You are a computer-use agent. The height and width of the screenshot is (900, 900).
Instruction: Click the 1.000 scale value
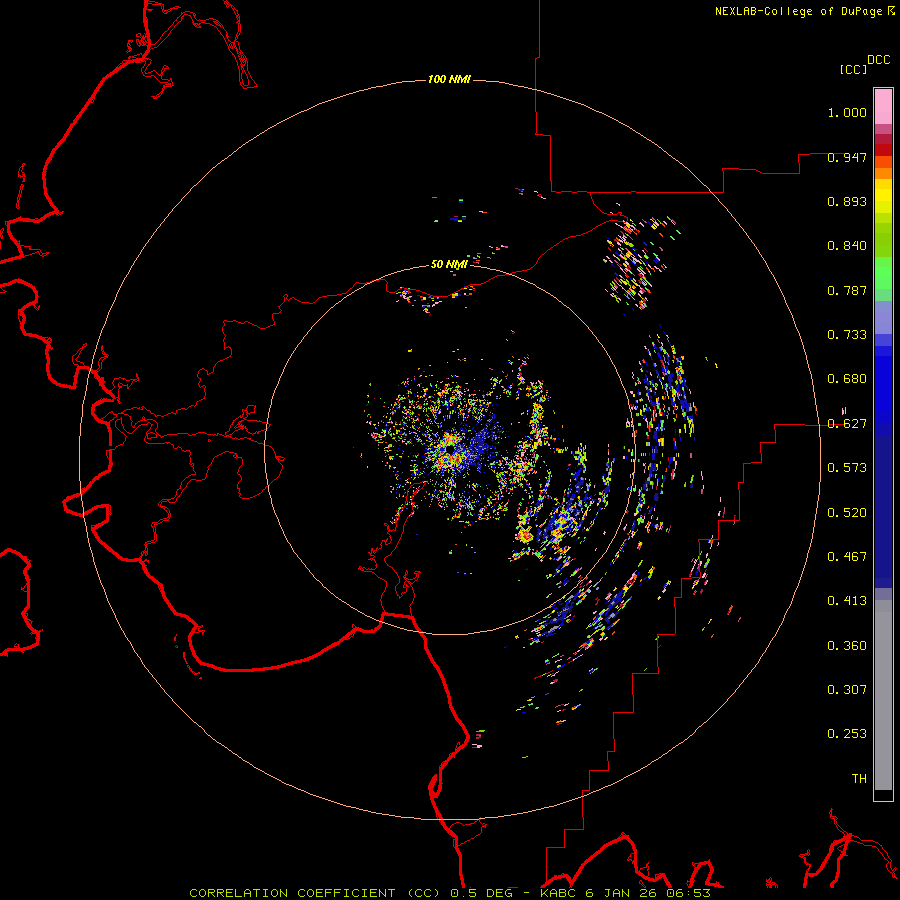[x=847, y=112]
